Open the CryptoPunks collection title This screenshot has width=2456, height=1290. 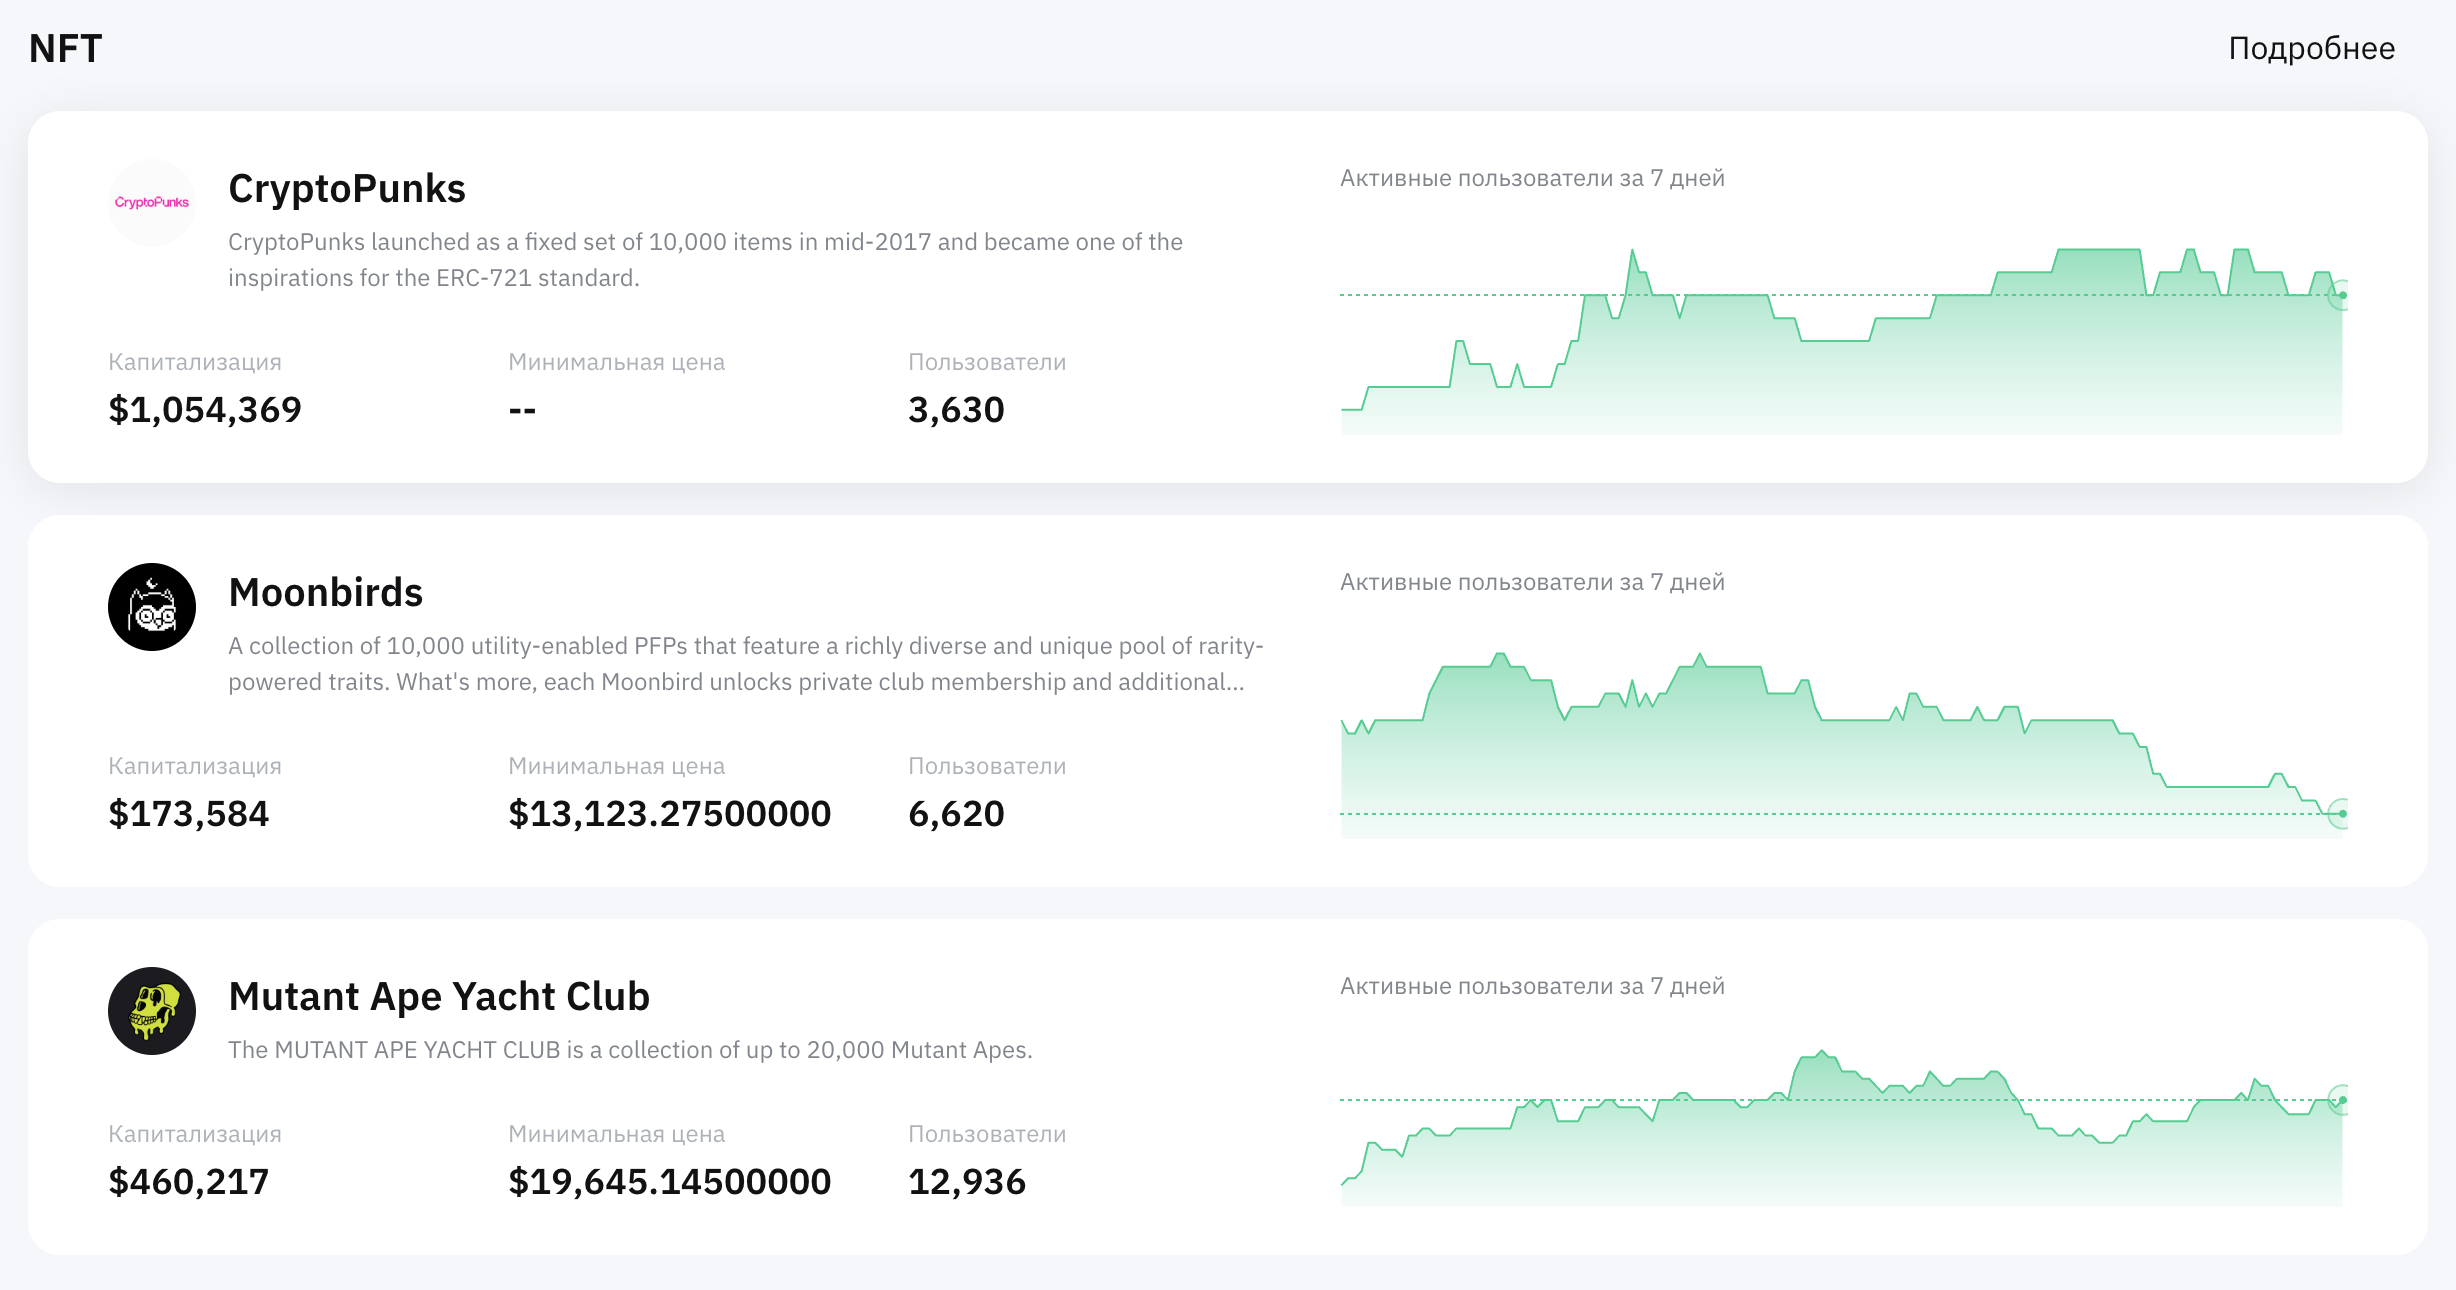(x=347, y=189)
